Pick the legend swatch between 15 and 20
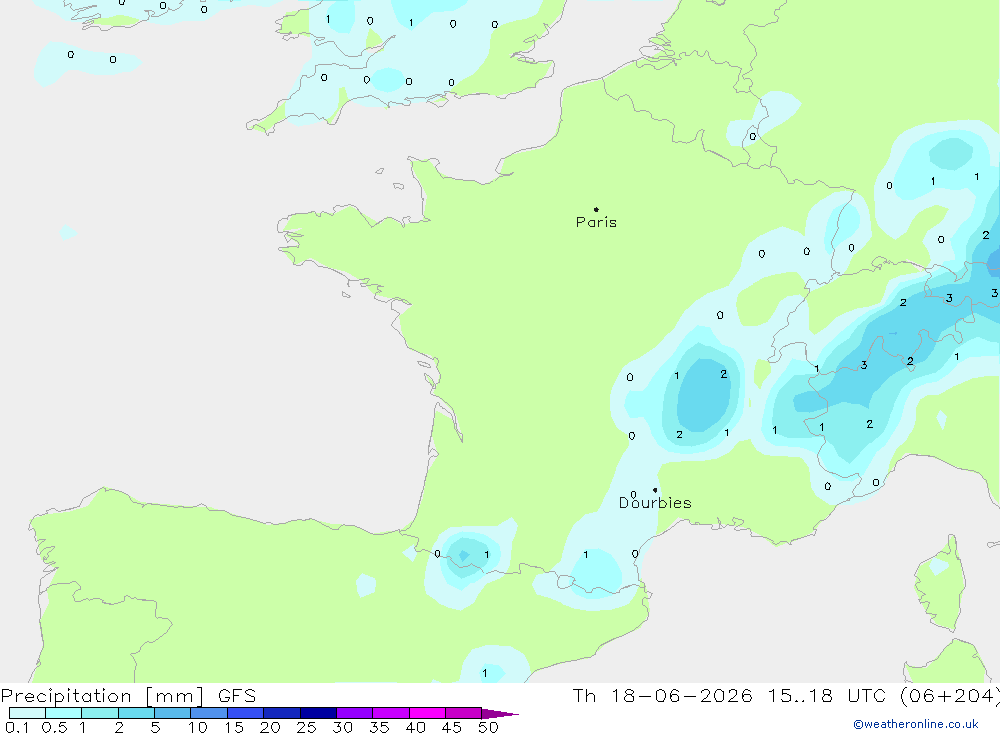 (246, 713)
